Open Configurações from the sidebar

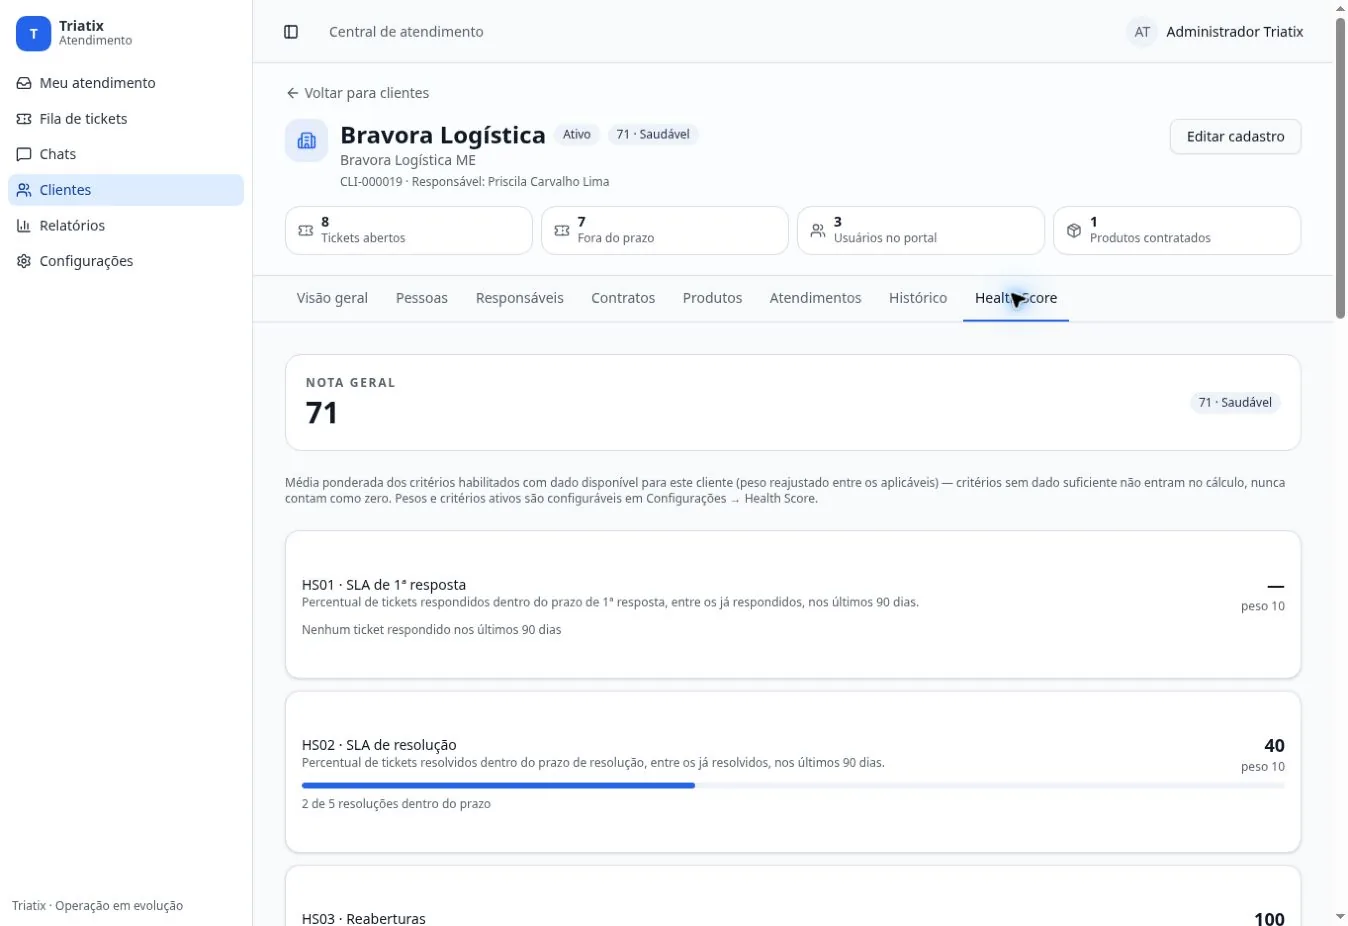(x=126, y=261)
